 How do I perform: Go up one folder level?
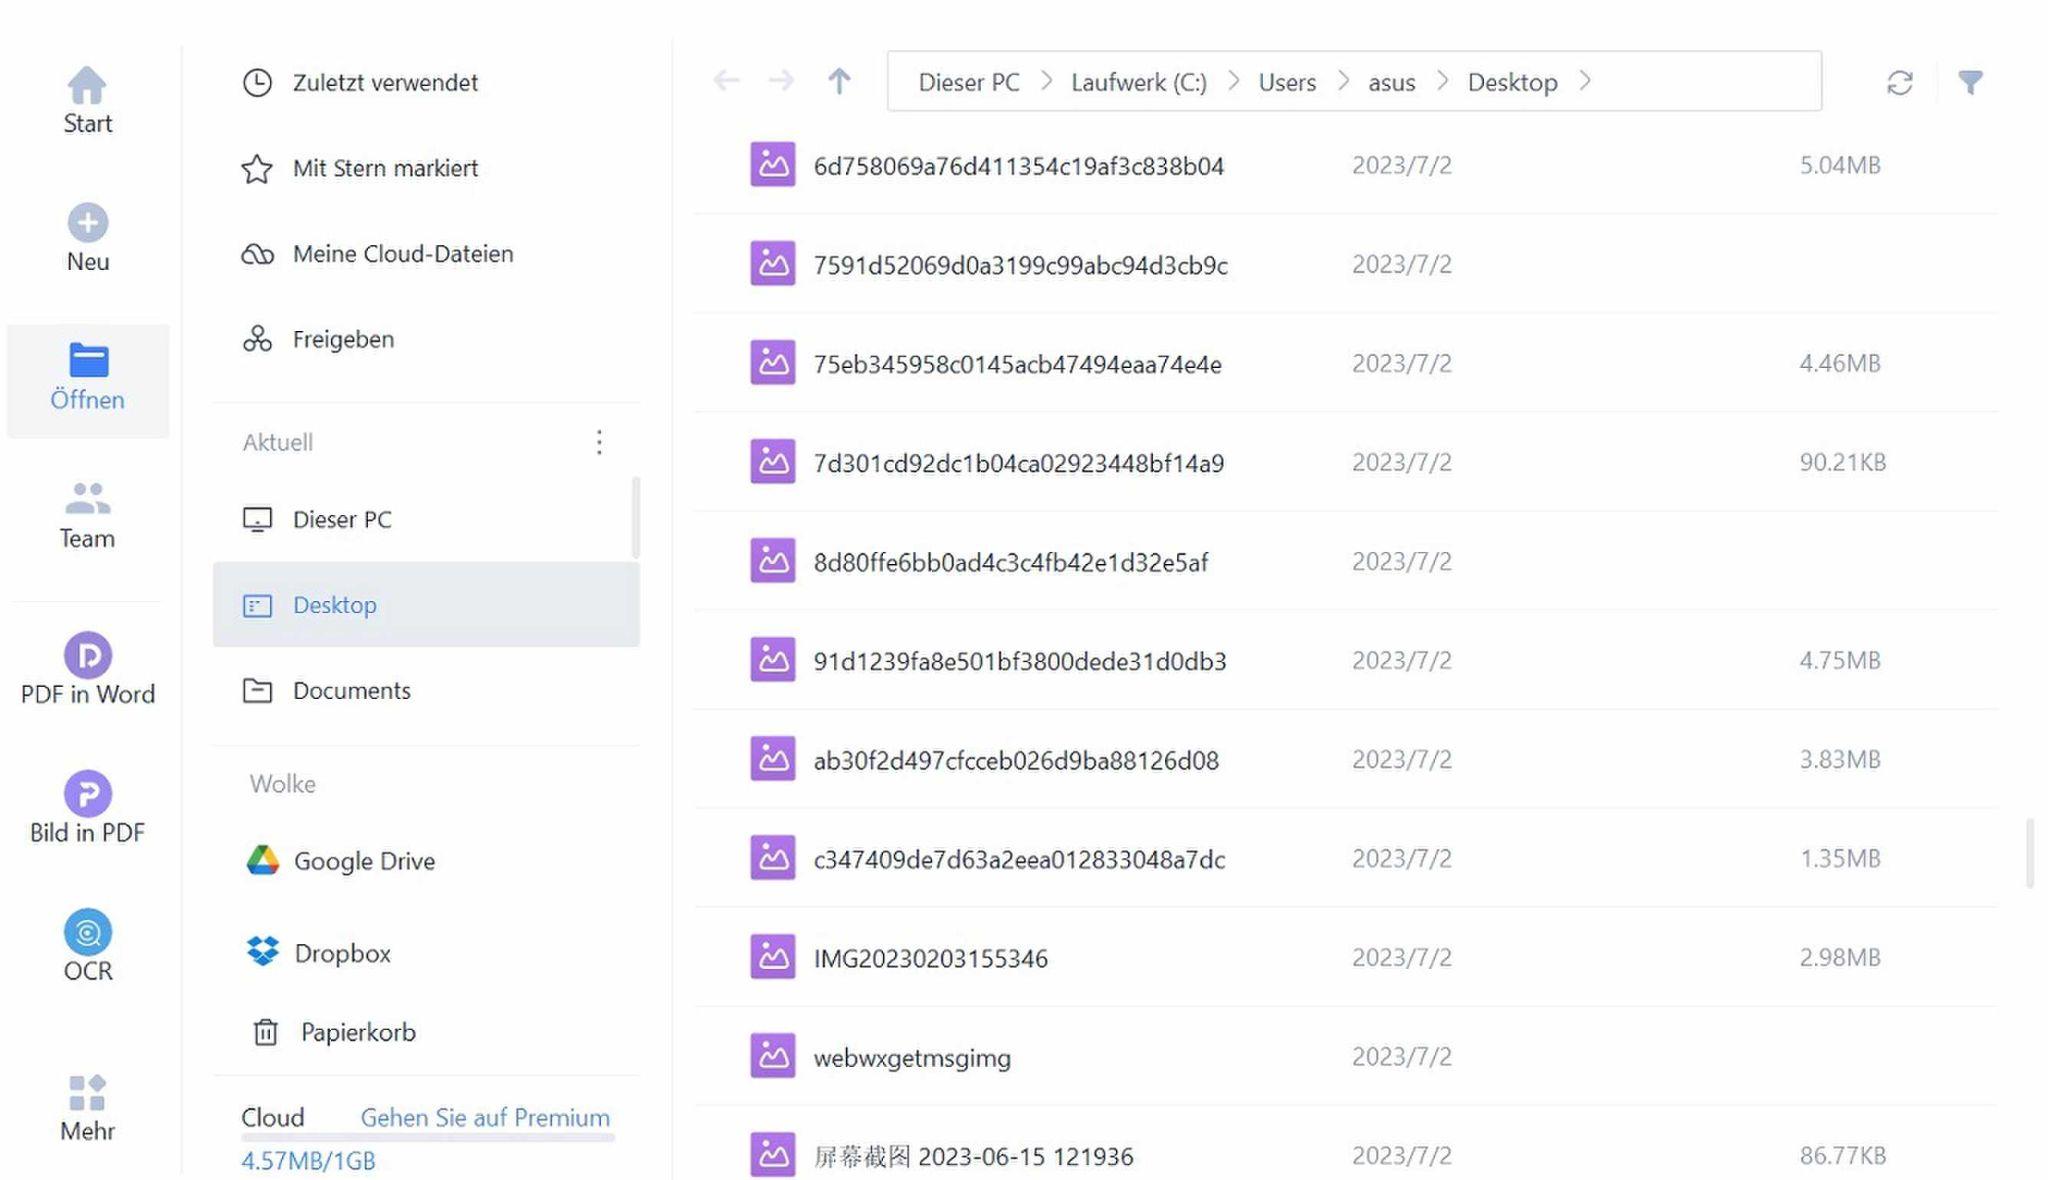(x=839, y=81)
